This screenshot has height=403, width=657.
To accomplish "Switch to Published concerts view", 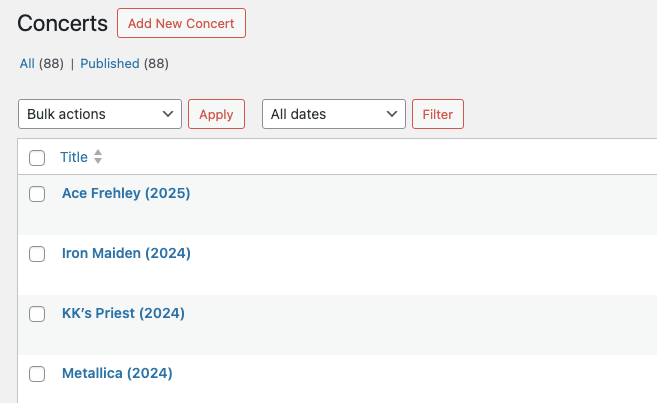I will (110, 64).
